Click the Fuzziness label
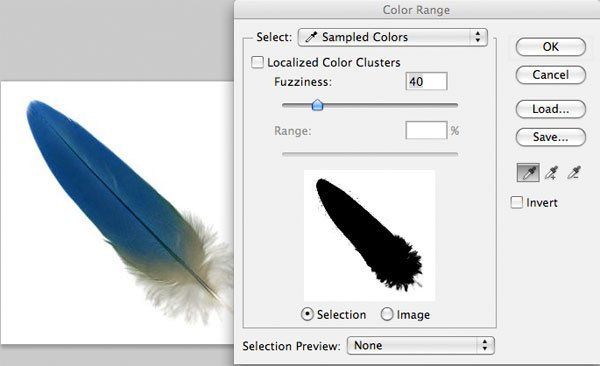Screen dimensions: 600x366 tap(303, 82)
